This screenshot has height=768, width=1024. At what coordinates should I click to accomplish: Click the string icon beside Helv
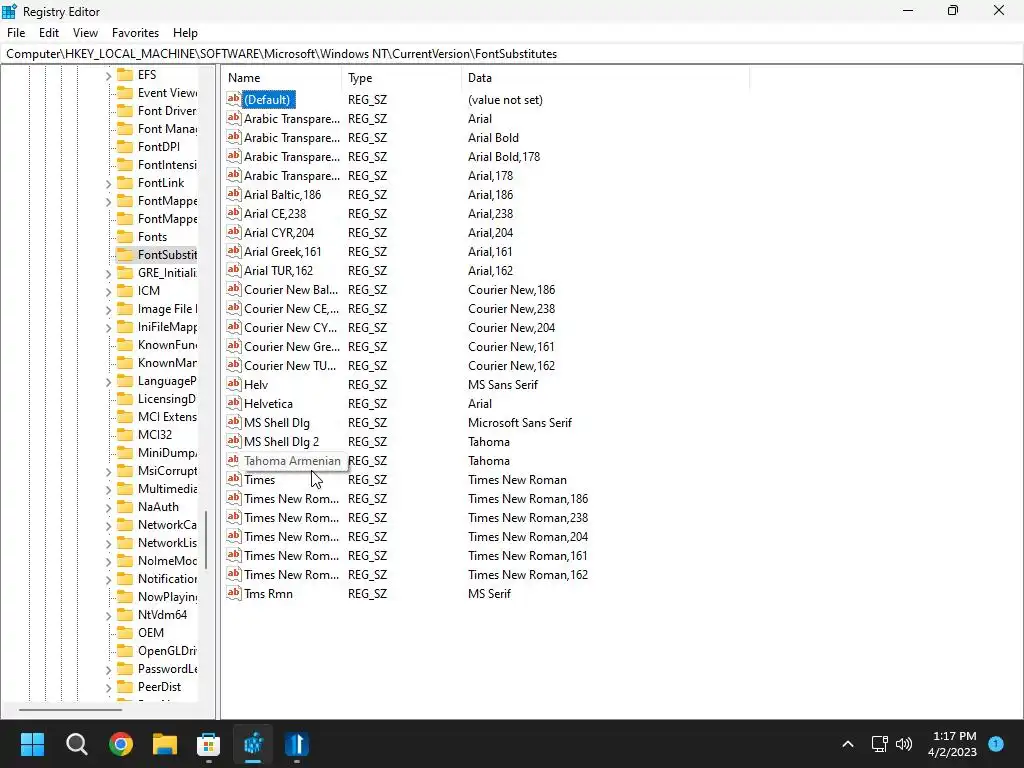234,384
